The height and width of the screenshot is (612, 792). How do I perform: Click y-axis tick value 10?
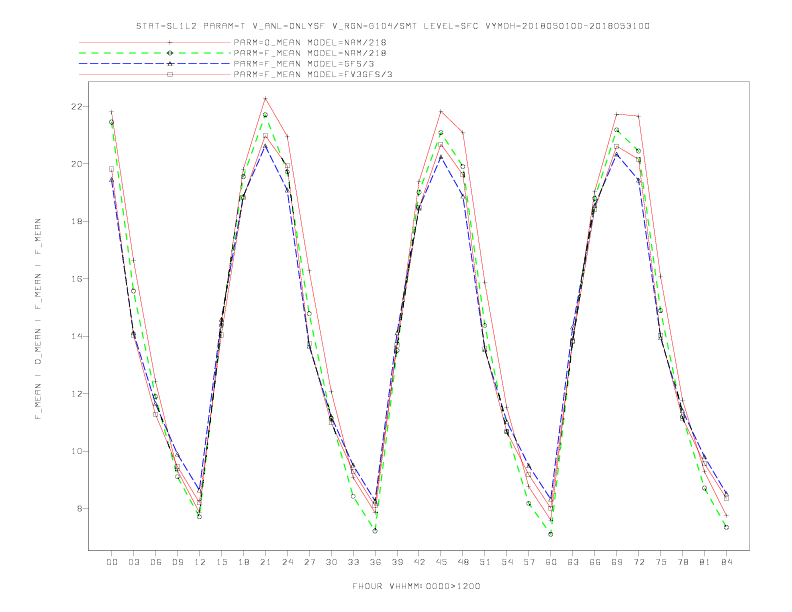click(77, 451)
